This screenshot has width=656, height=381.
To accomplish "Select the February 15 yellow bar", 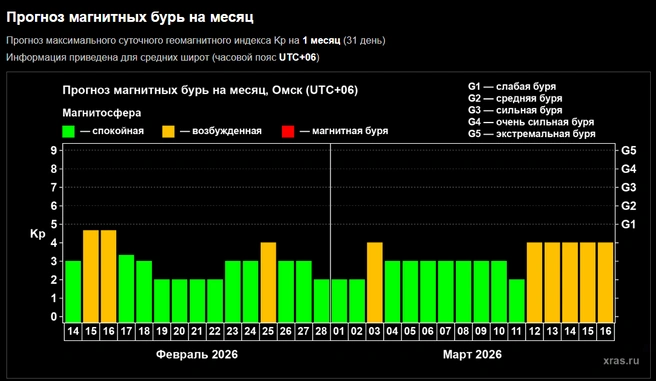I will tap(91, 276).
